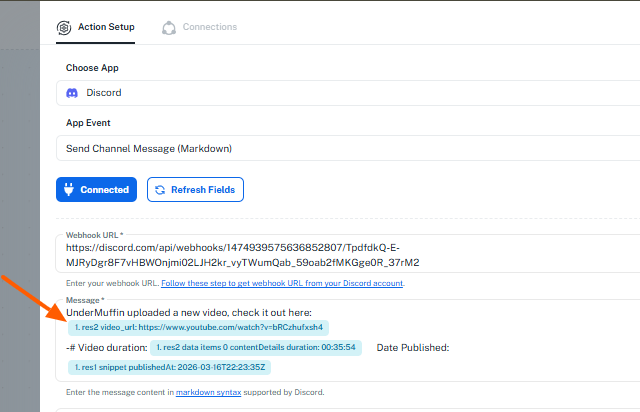
Task: Select the res2 video_url mapped tag
Action: tap(199, 327)
